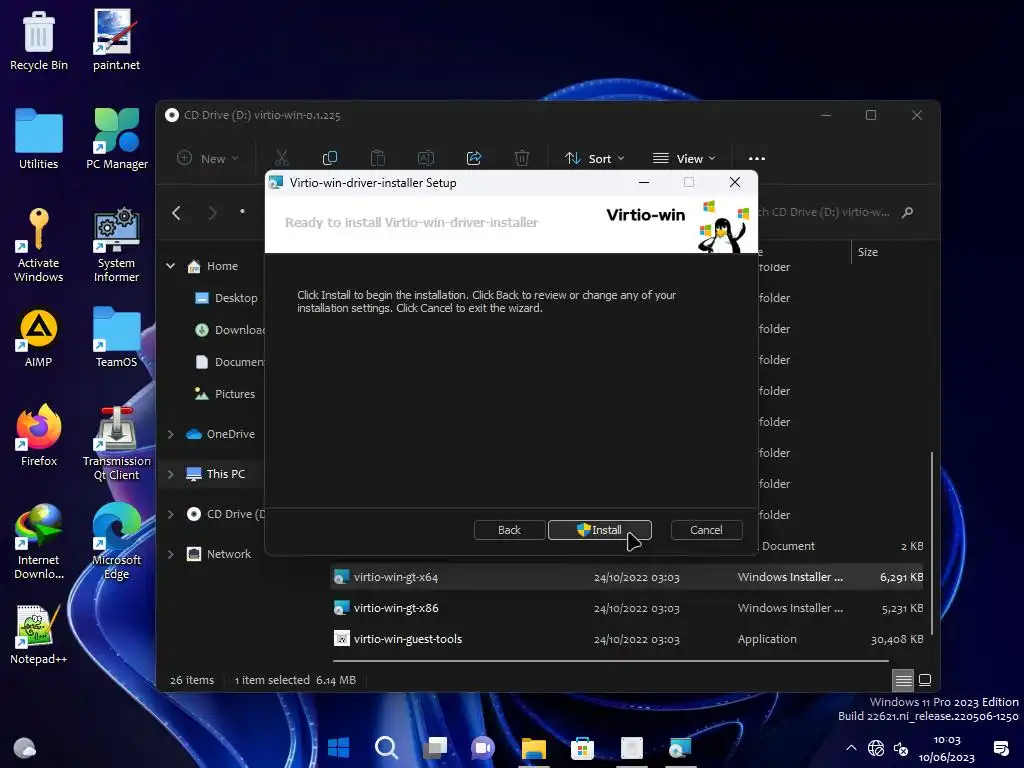Select the virtio-win-gt-x64 file
The width and height of the screenshot is (1024, 768).
pos(396,577)
